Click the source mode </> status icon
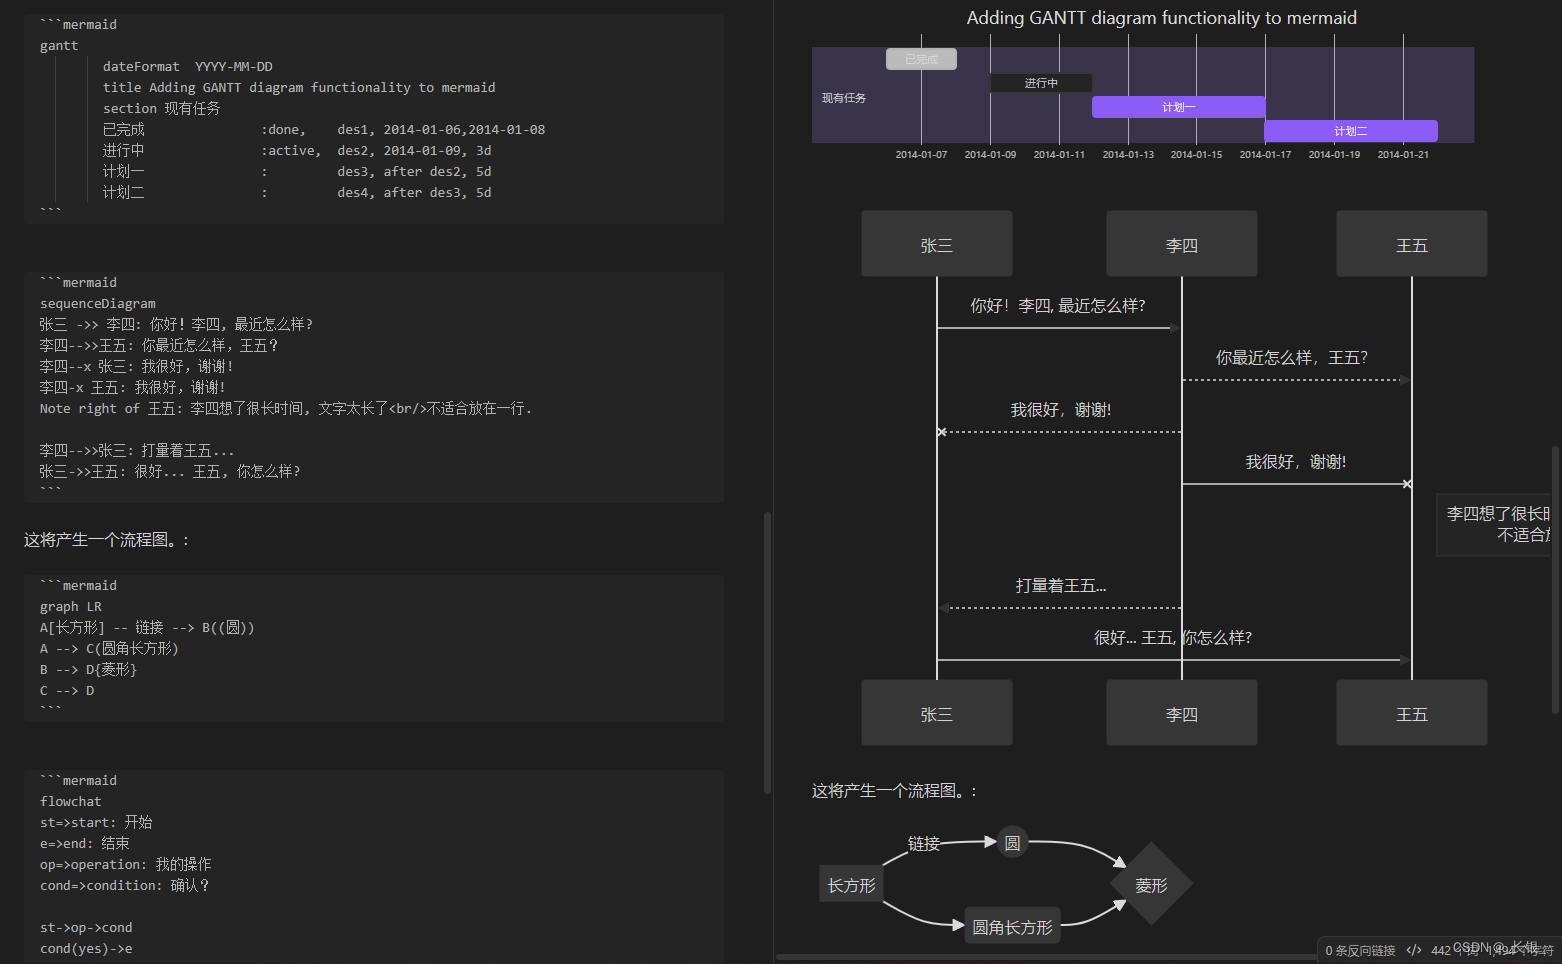 click(1413, 950)
